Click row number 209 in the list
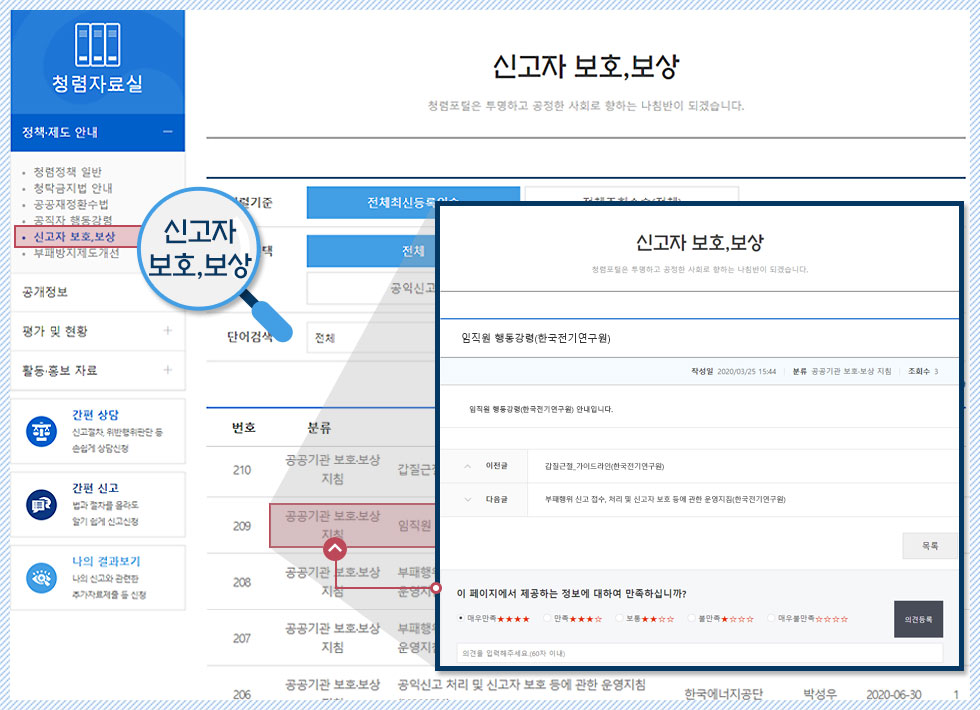 click(242, 526)
